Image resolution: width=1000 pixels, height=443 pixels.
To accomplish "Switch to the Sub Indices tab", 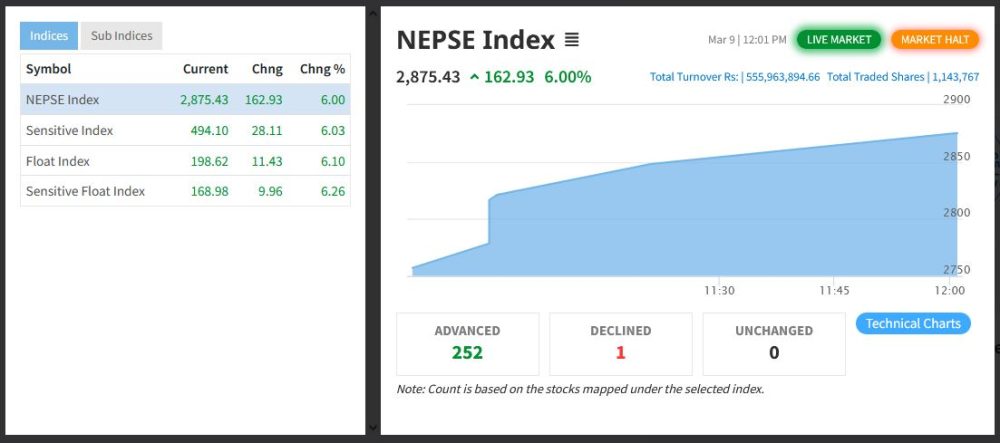I will [121, 36].
